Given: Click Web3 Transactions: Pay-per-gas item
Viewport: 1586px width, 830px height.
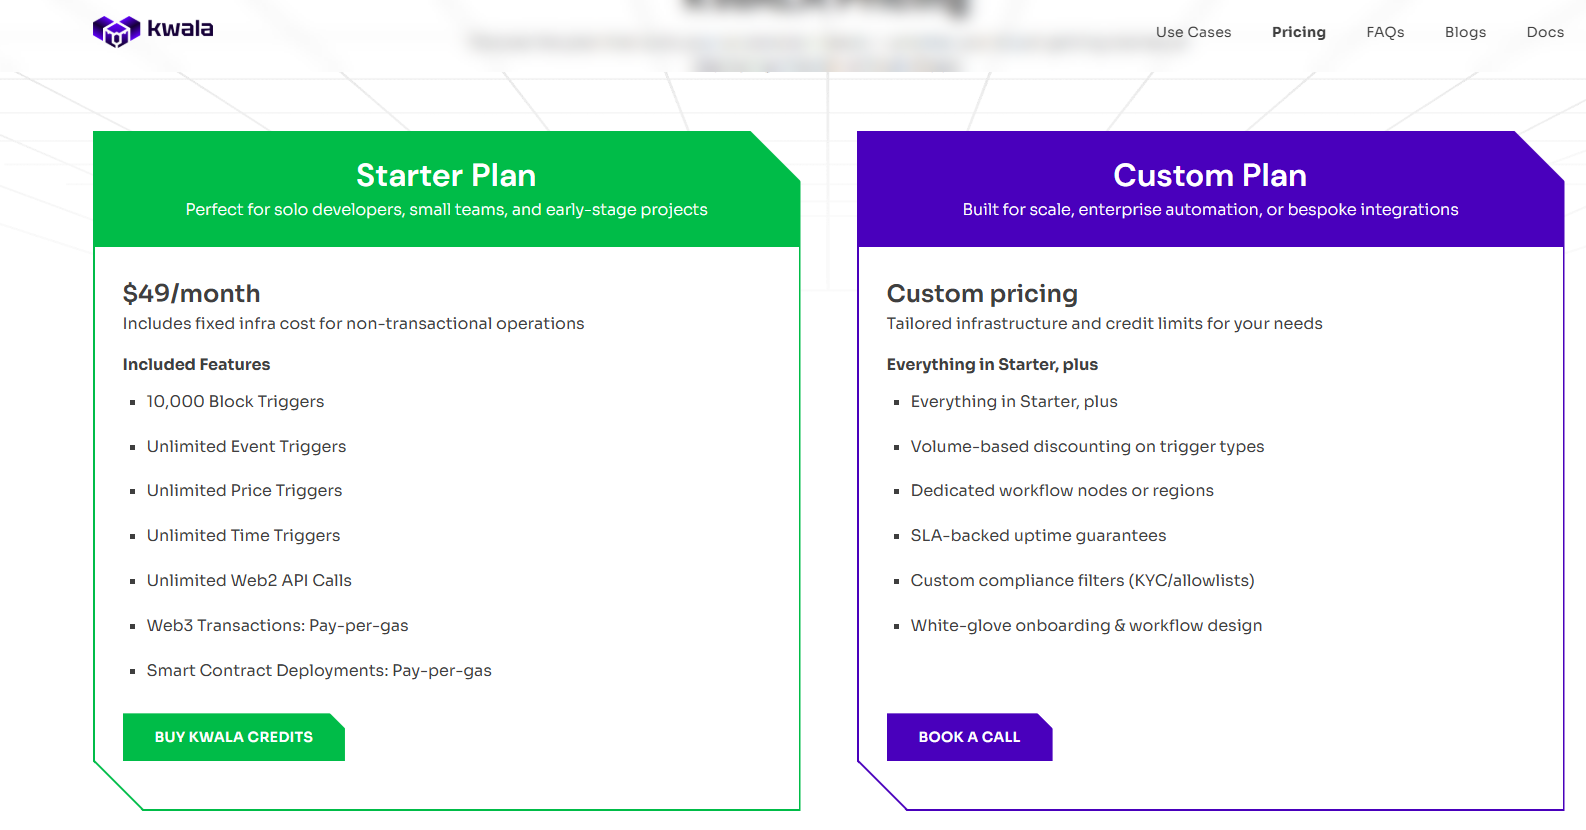Looking at the screenshot, I should [x=277, y=625].
